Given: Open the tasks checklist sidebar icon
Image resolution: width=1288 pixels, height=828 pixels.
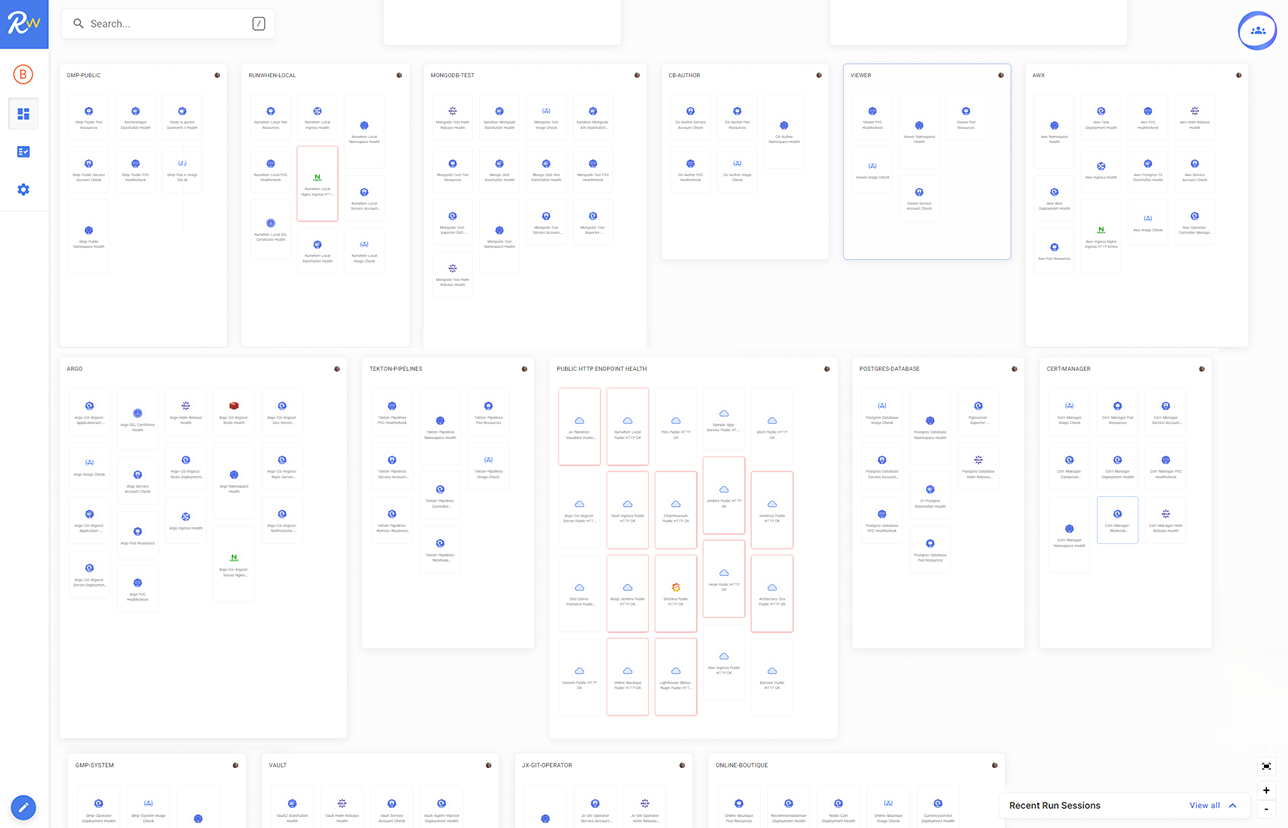Looking at the screenshot, I should point(23,152).
